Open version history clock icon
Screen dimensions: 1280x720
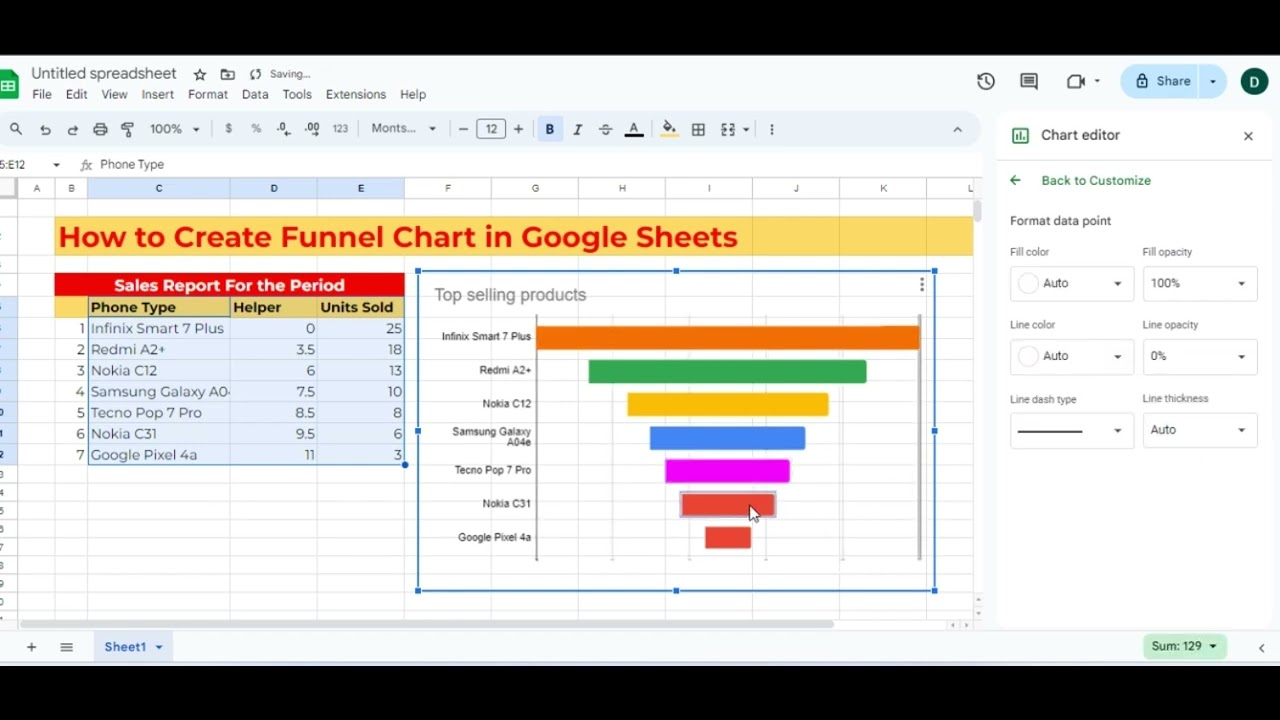(x=986, y=81)
